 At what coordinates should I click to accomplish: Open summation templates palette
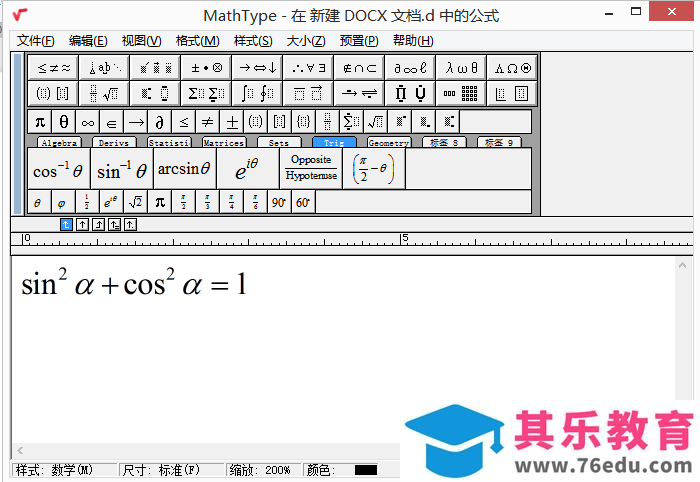point(206,93)
